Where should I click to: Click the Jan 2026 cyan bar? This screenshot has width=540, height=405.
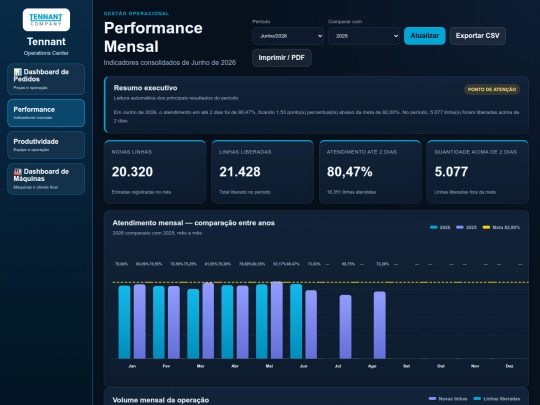coord(124,322)
